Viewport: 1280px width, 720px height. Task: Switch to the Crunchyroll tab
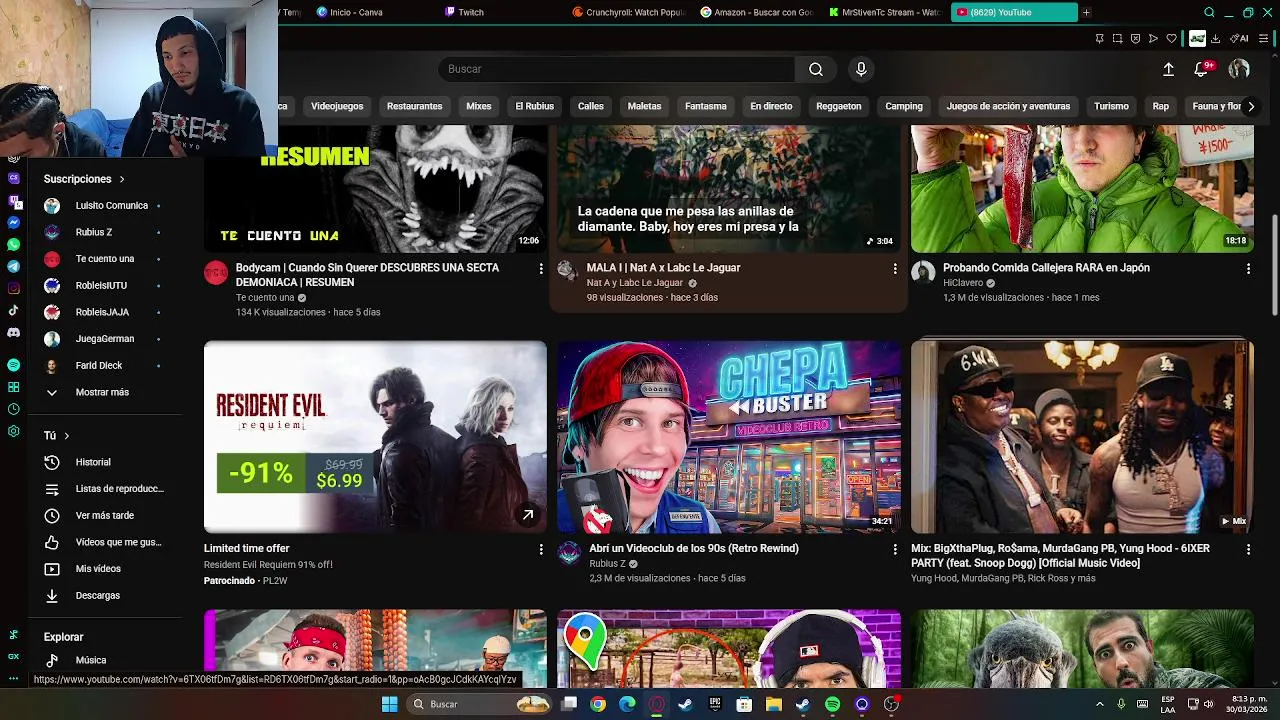(x=628, y=12)
